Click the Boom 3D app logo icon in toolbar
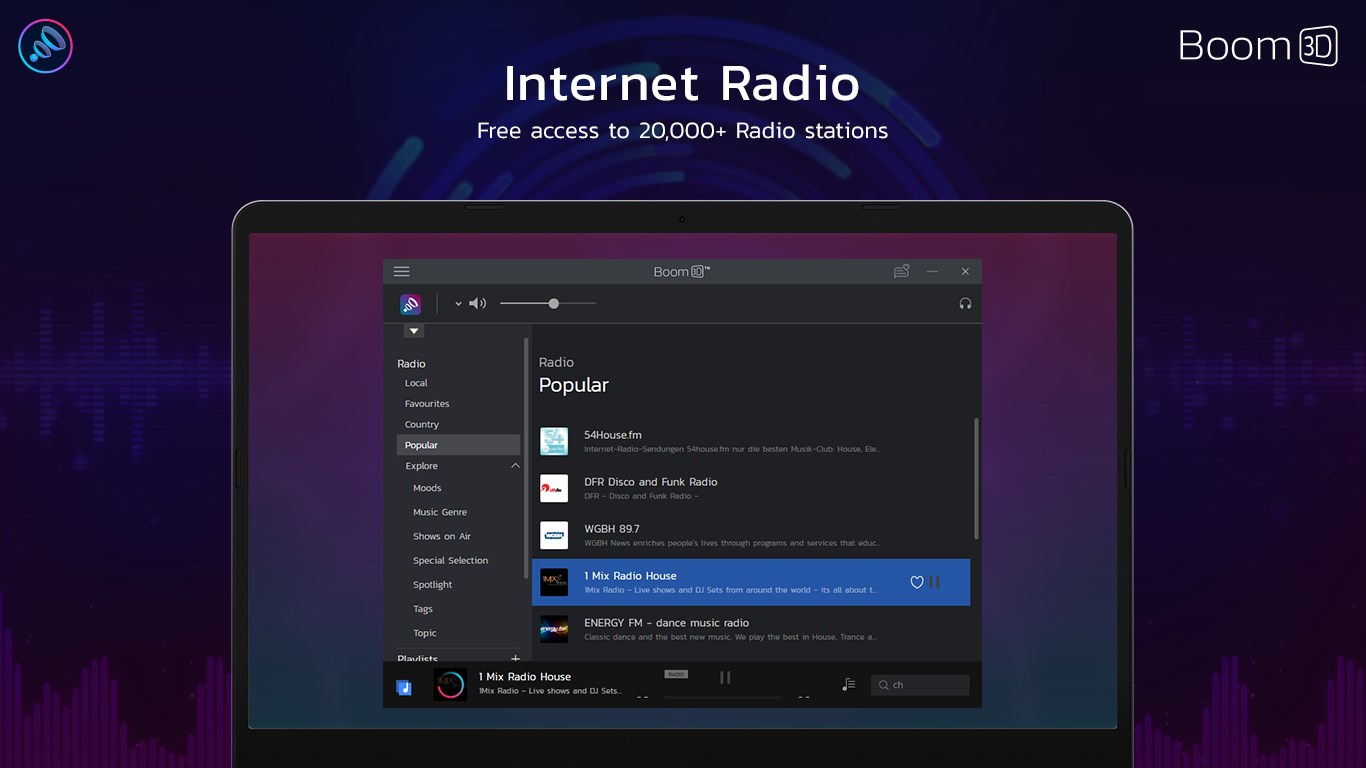 coord(410,304)
